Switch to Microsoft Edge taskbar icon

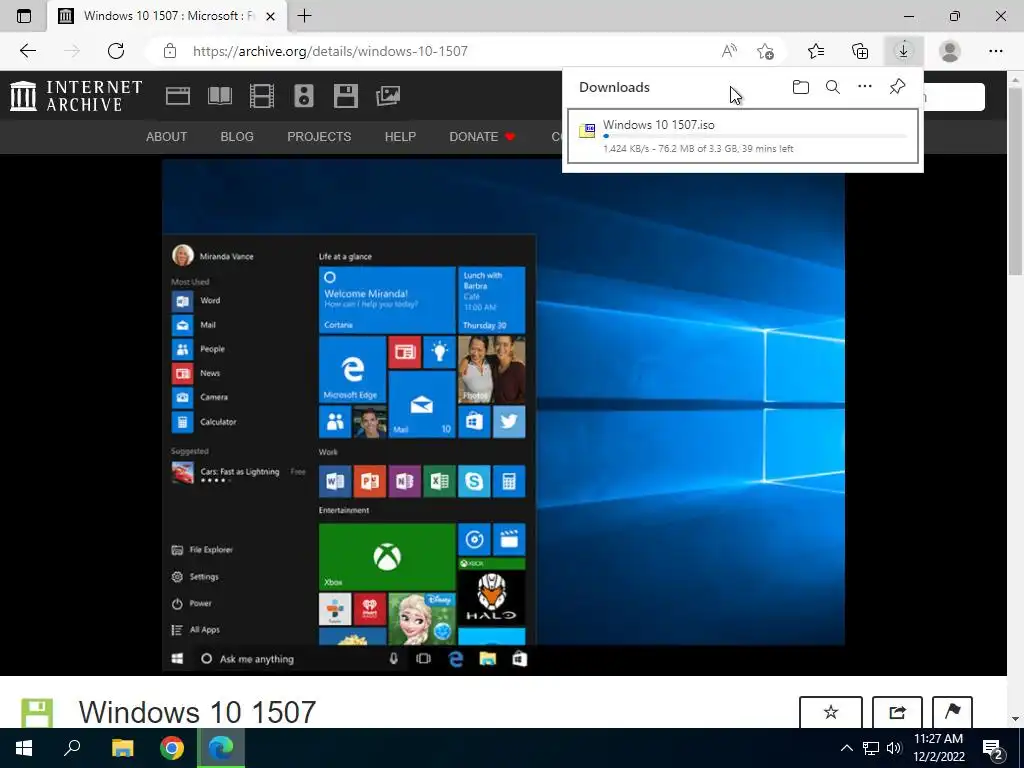click(221, 748)
